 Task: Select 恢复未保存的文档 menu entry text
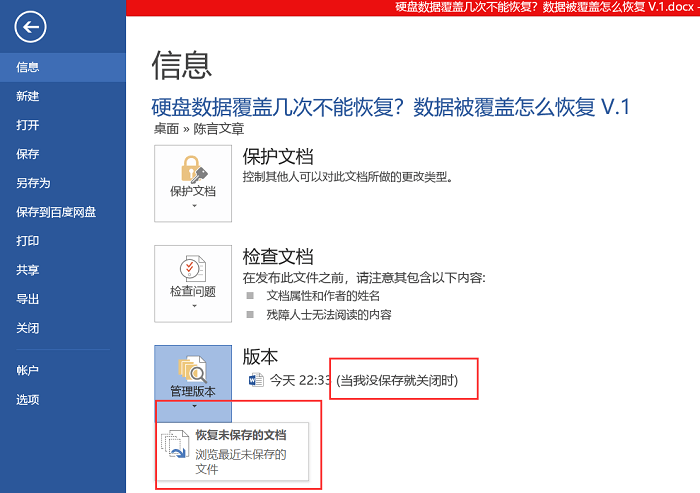coord(241,435)
